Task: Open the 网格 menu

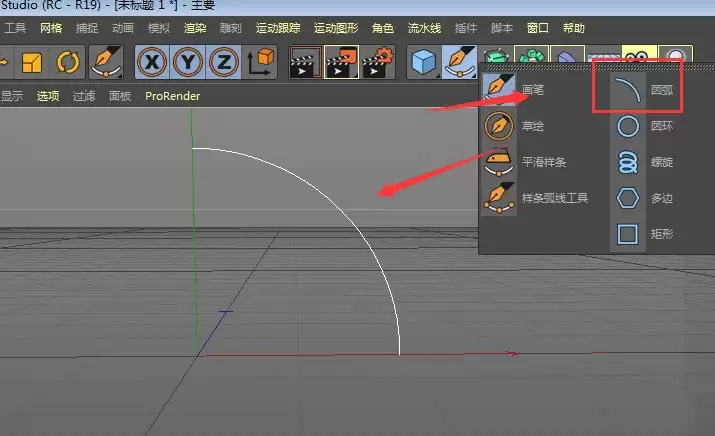Action: pos(51,28)
